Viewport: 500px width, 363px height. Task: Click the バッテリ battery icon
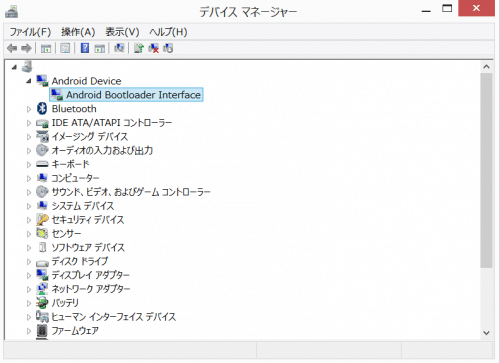pos(42,303)
